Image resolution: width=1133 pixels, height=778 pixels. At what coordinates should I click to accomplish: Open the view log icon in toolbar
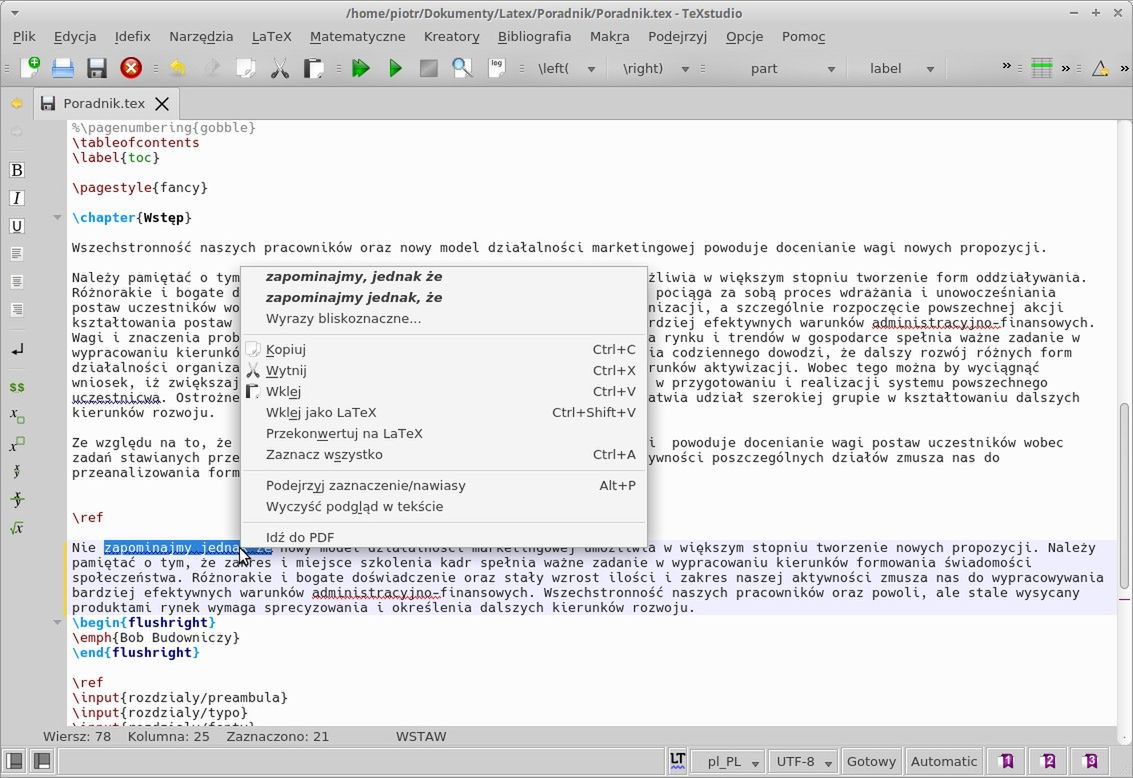coord(496,68)
